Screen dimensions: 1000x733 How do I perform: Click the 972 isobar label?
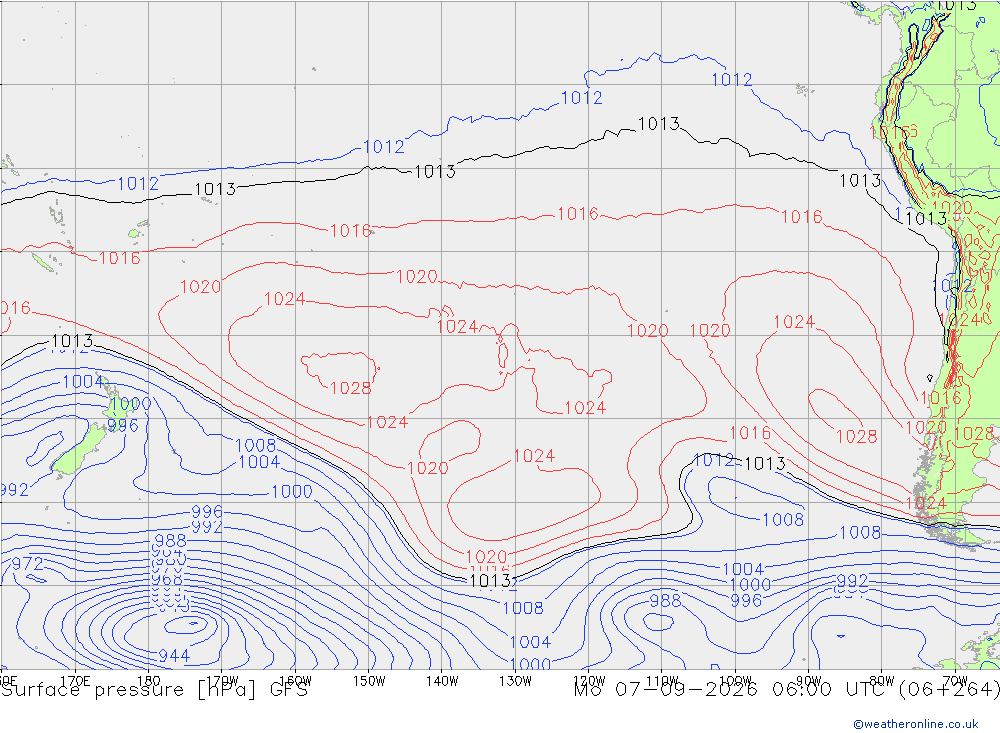click(x=27, y=563)
